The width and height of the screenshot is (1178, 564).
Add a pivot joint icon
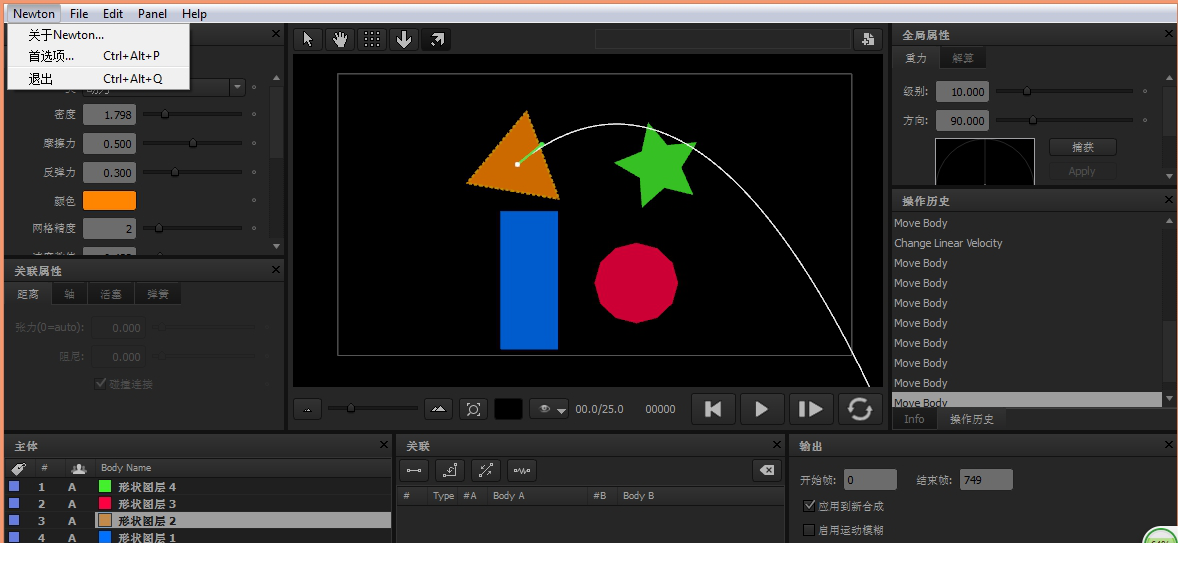(450, 471)
